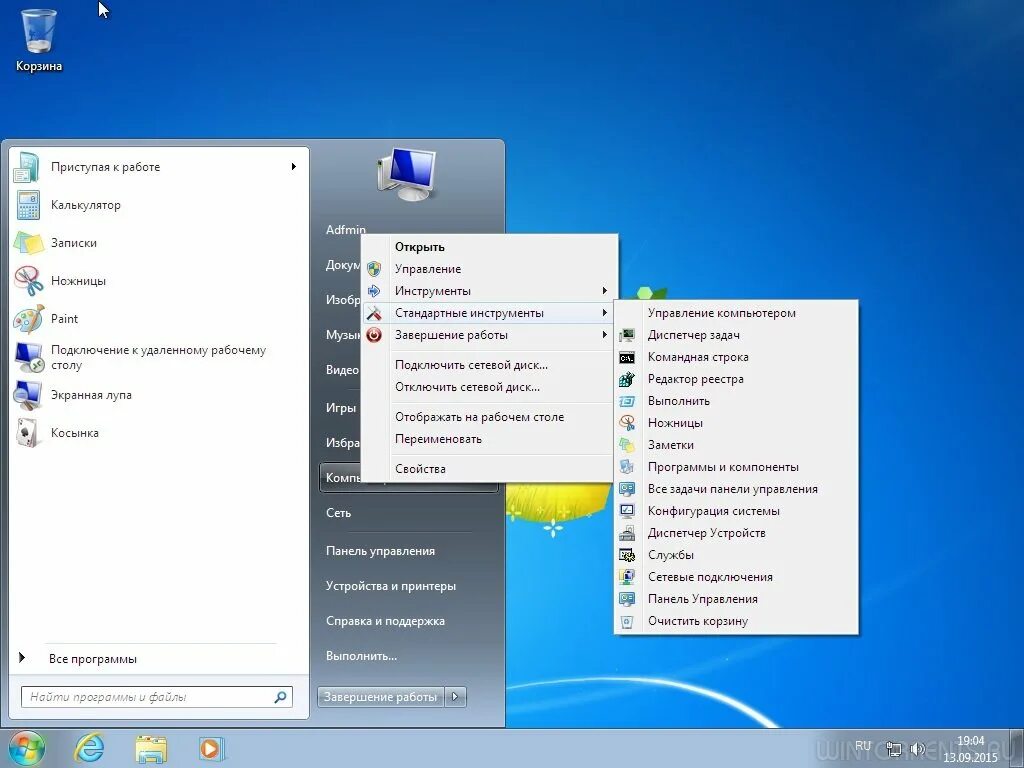The height and width of the screenshot is (768, 1024).
Task: Open Windows Explorer folder from the taskbar
Action: pos(151,749)
